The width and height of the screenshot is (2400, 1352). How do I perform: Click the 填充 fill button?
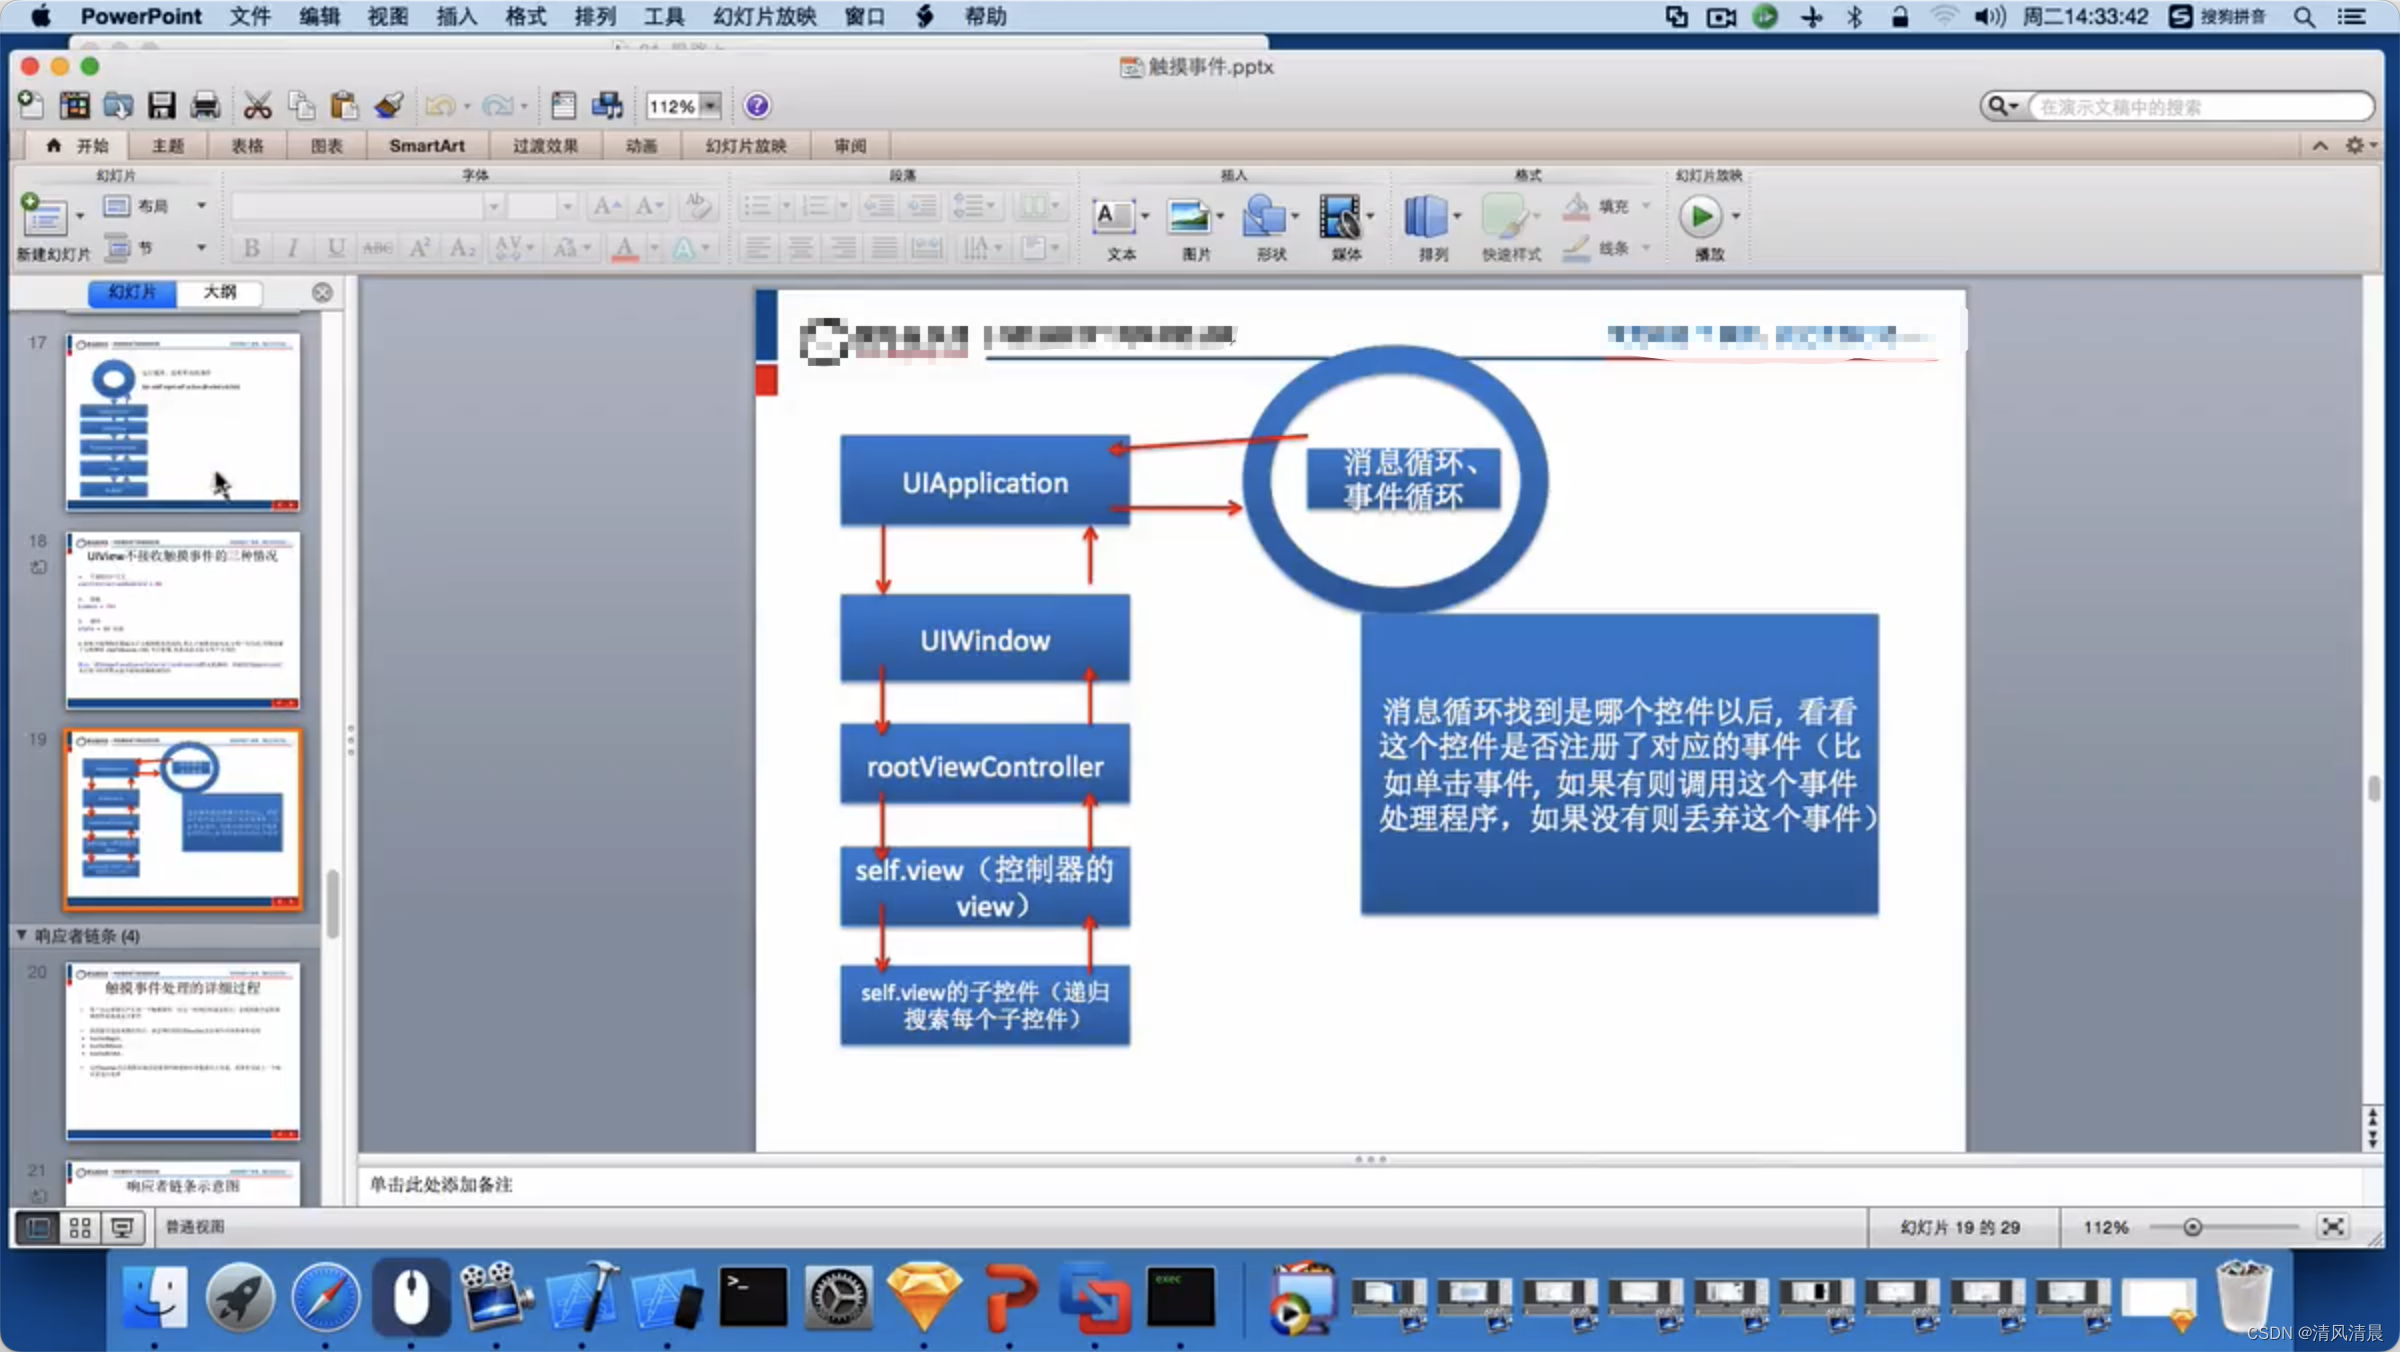point(1596,206)
